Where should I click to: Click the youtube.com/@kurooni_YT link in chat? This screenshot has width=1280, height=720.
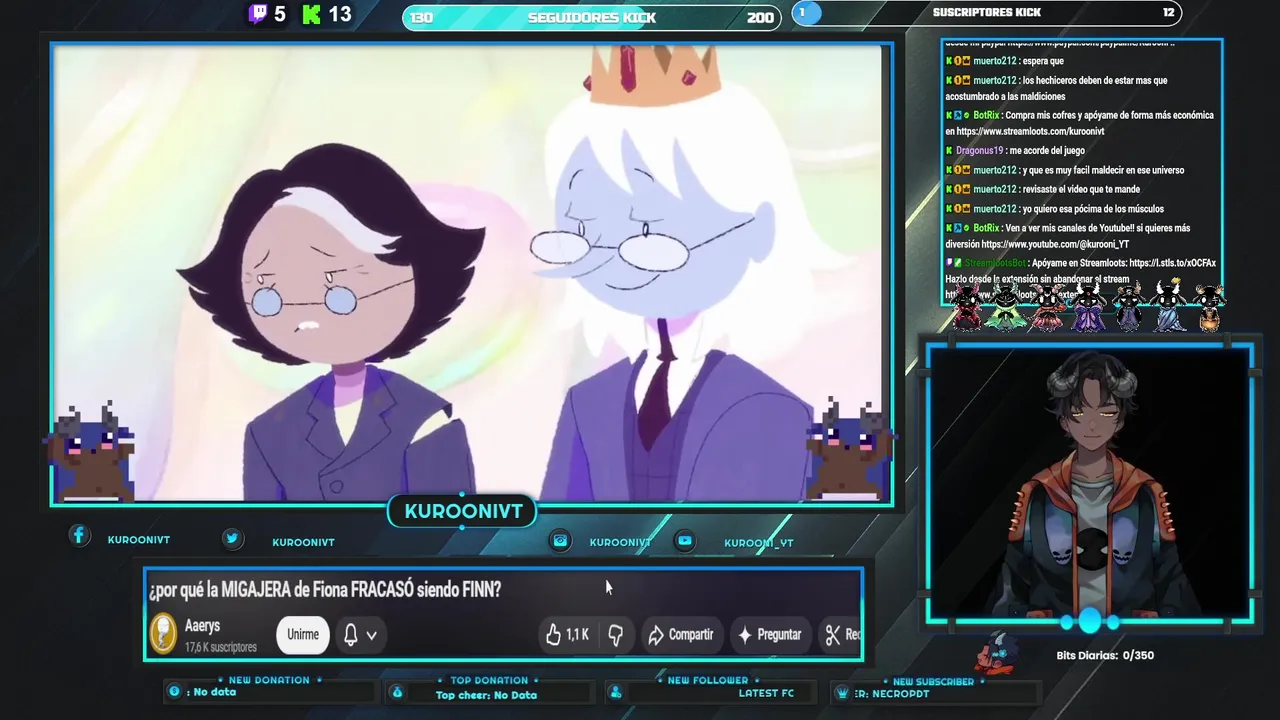pos(1055,244)
